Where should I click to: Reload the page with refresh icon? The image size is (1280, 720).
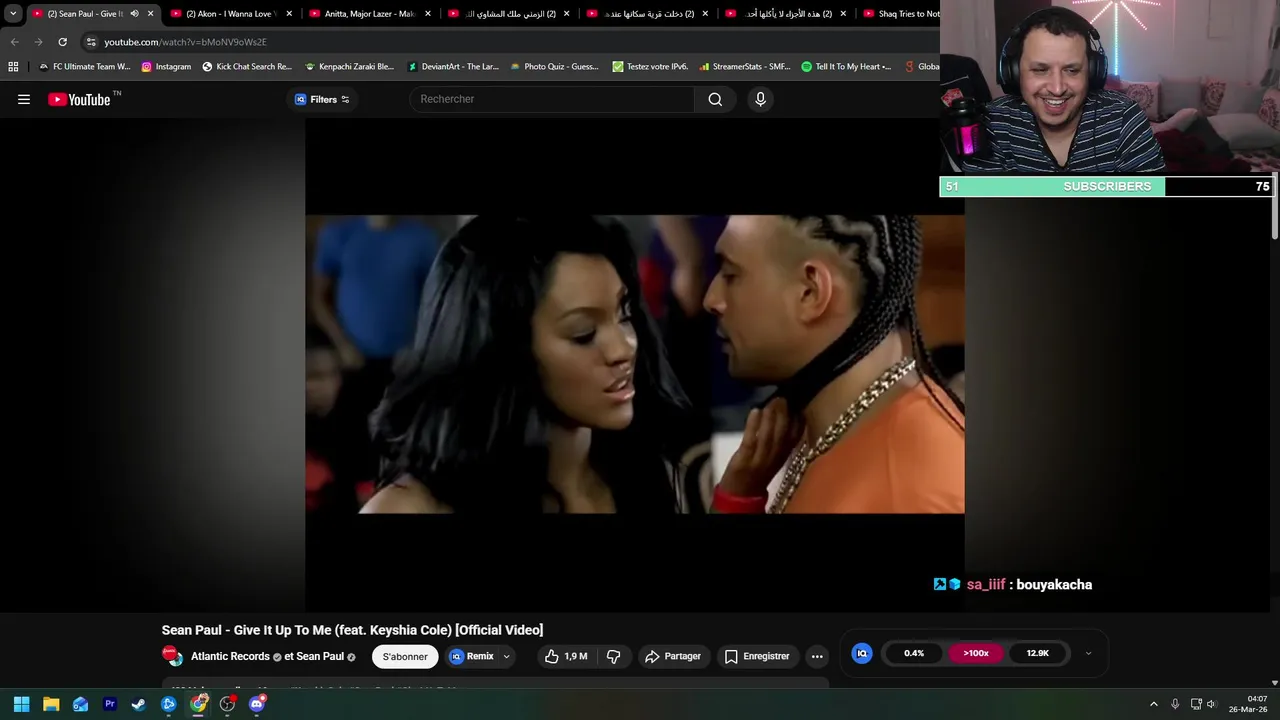62,42
